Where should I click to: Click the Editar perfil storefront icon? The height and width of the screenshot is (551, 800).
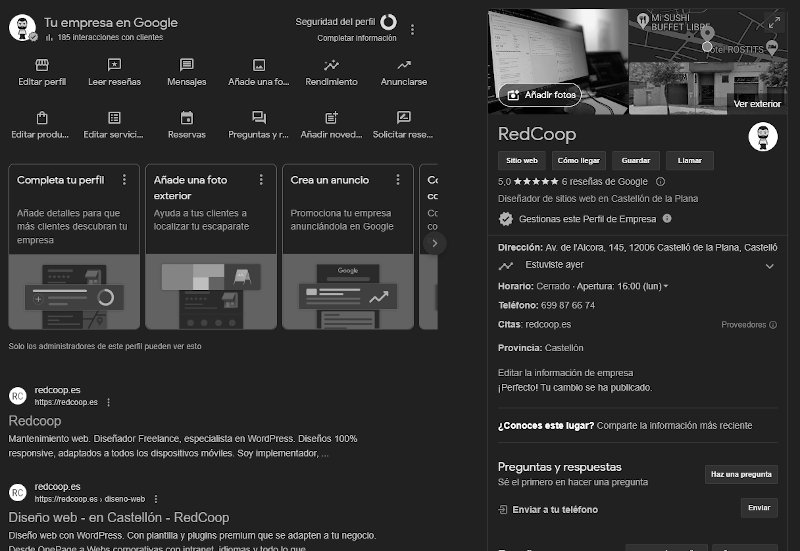(42, 65)
